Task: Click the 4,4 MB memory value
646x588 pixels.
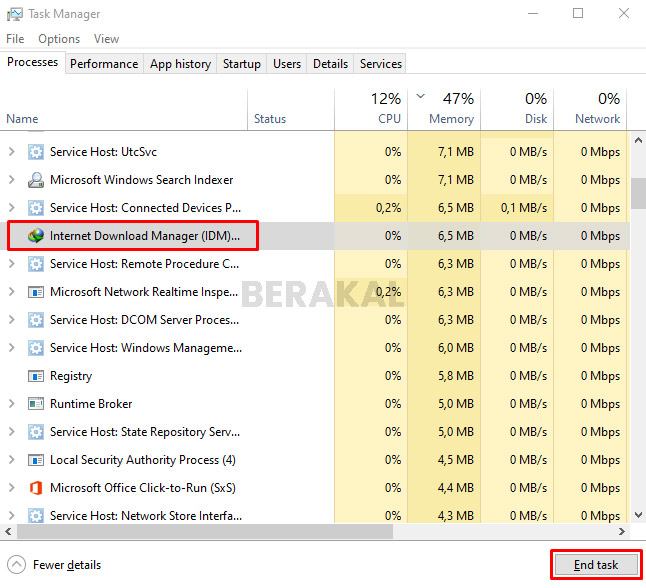Action: [456, 488]
